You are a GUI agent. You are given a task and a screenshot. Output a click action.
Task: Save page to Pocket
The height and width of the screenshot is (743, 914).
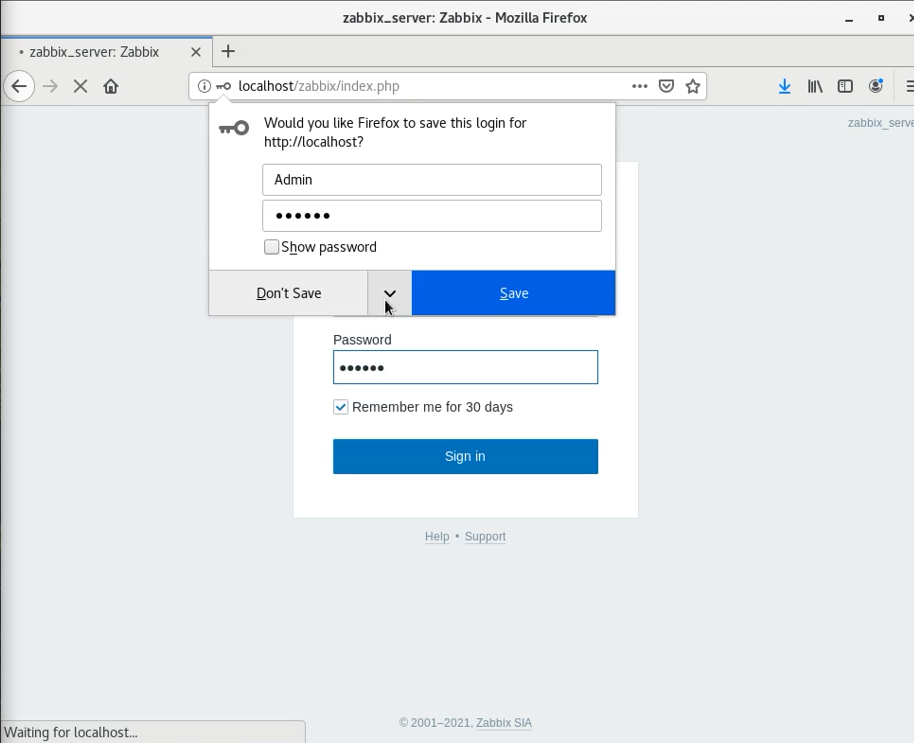click(666, 86)
